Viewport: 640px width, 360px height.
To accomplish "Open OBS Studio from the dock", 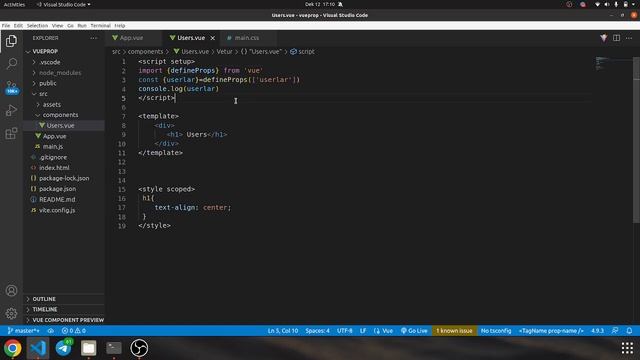I will click(139, 348).
